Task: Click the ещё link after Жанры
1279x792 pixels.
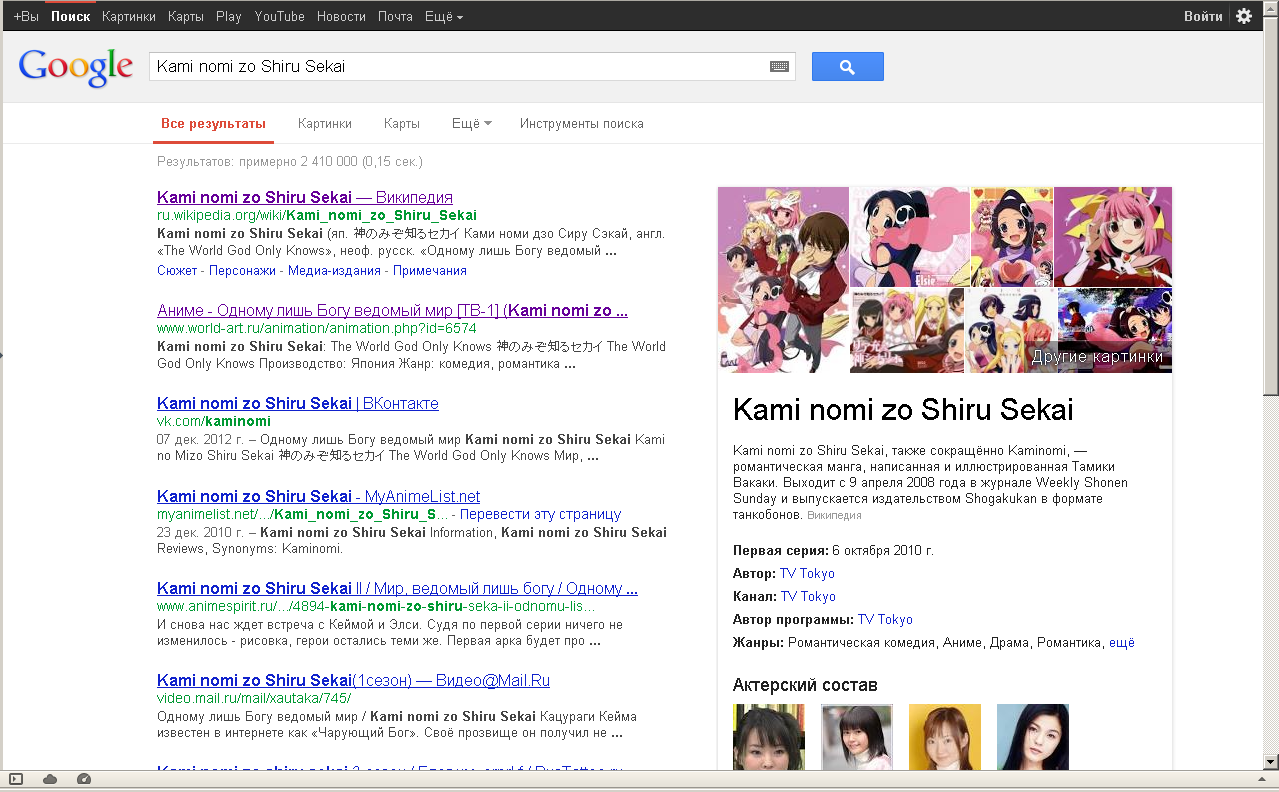Action: (1122, 643)
